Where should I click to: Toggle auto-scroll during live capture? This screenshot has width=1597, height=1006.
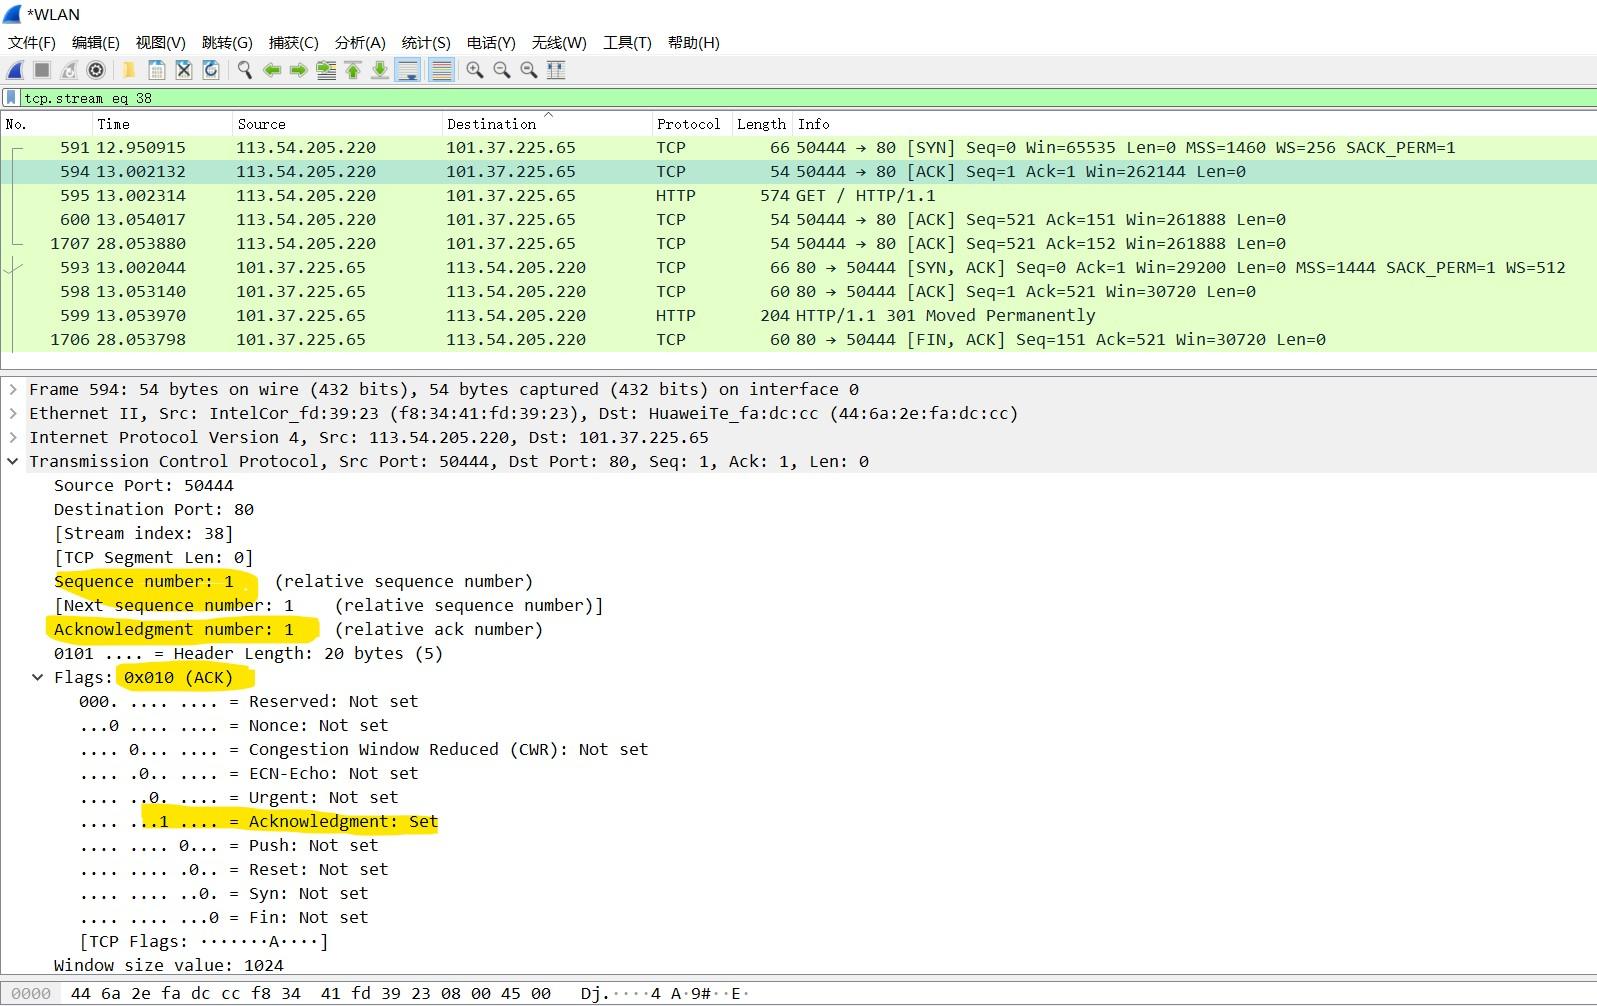(407, 70)
